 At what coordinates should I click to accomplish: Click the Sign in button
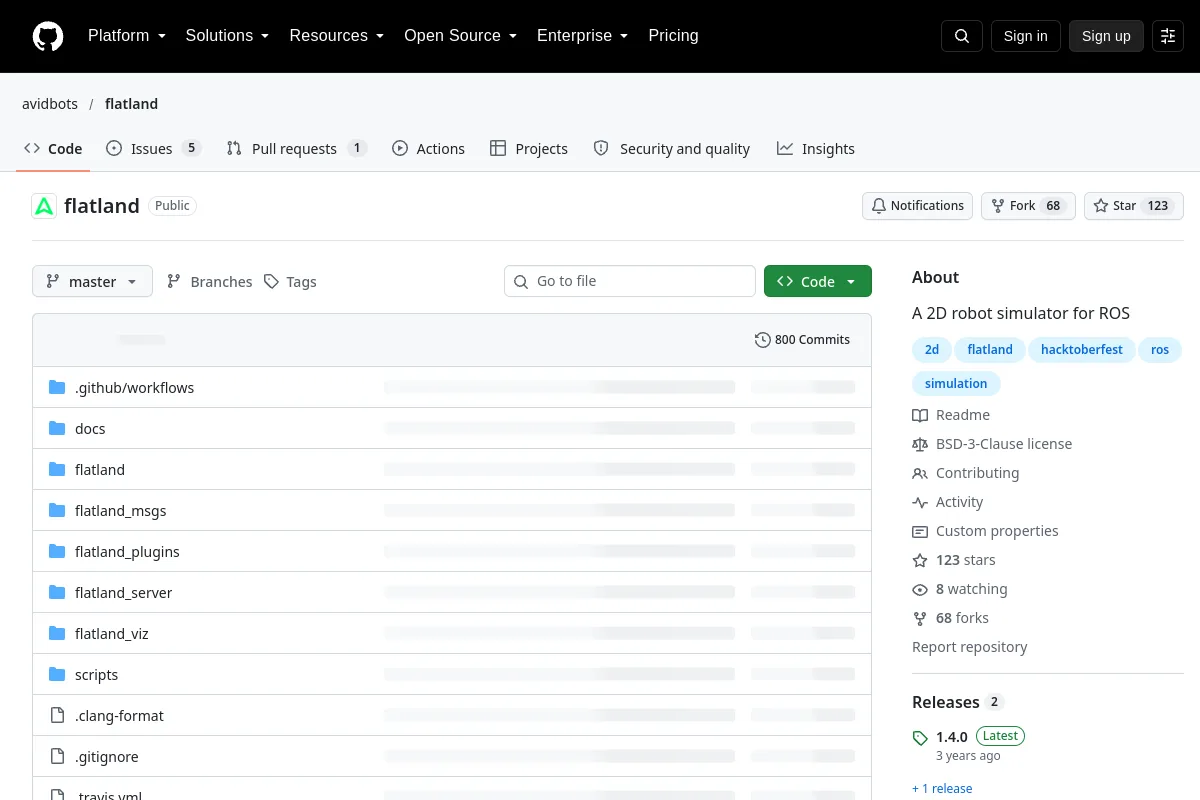click(1025, 36)
